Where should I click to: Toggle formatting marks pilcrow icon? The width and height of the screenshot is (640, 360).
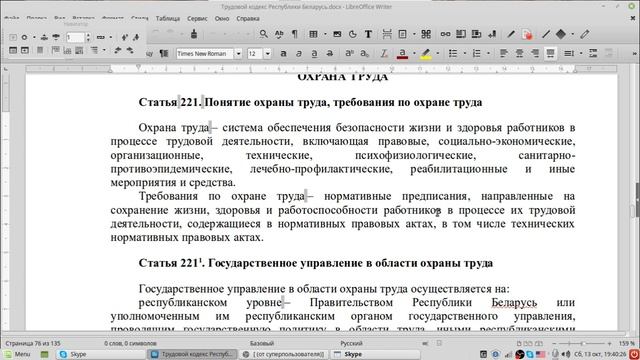[295, 34]
